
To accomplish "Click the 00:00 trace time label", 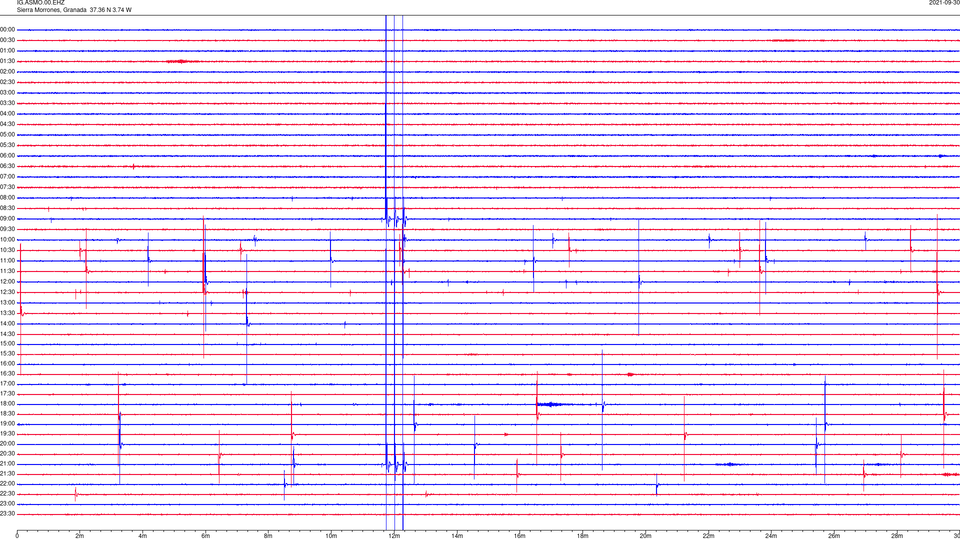I will [x=7, y=29].
